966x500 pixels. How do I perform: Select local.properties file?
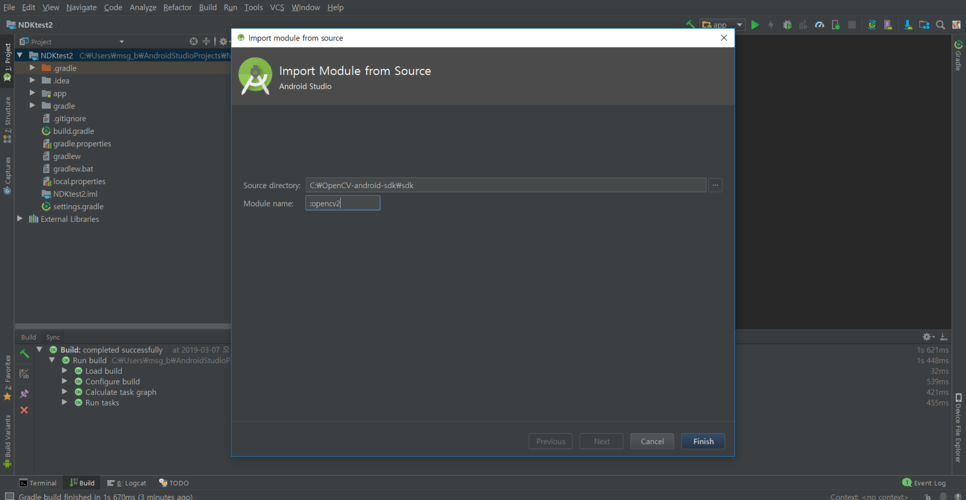[x=73, y=181]
